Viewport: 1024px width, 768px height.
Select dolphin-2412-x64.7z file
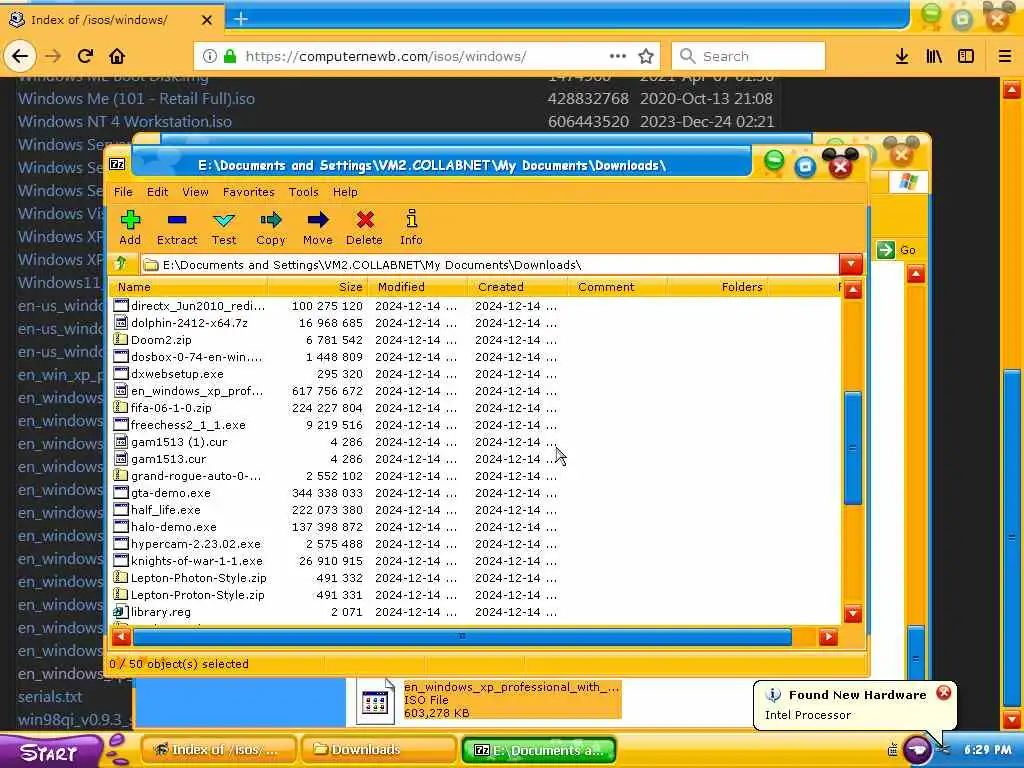pyautogui.click(x=189, y=323)
